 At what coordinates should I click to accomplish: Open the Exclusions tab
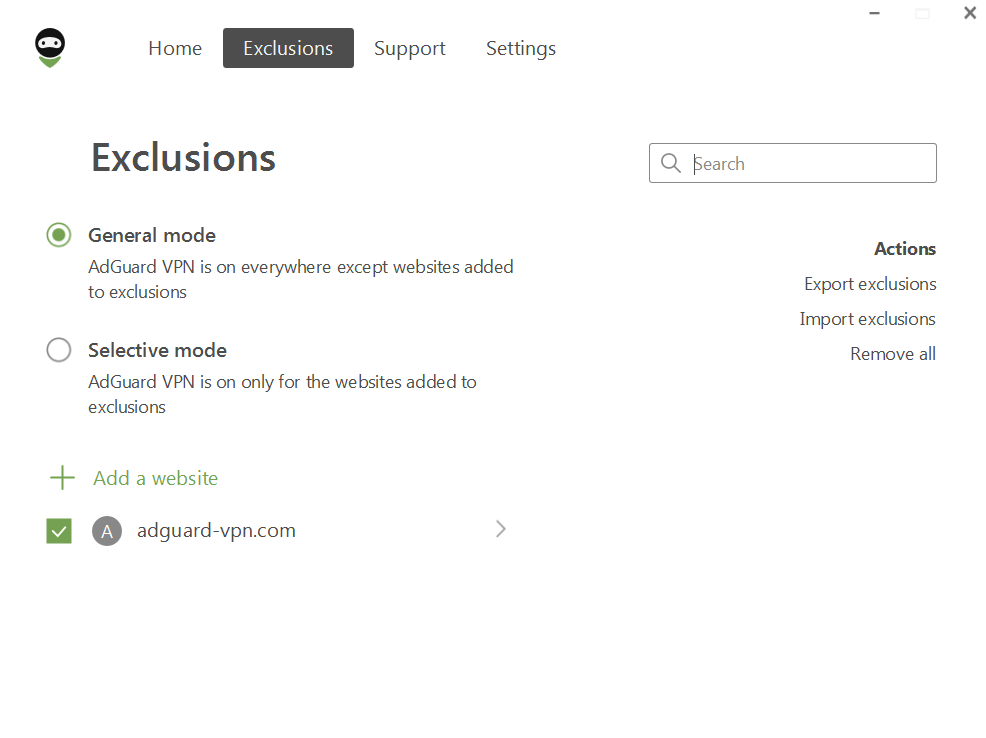(x=288, y=48)
